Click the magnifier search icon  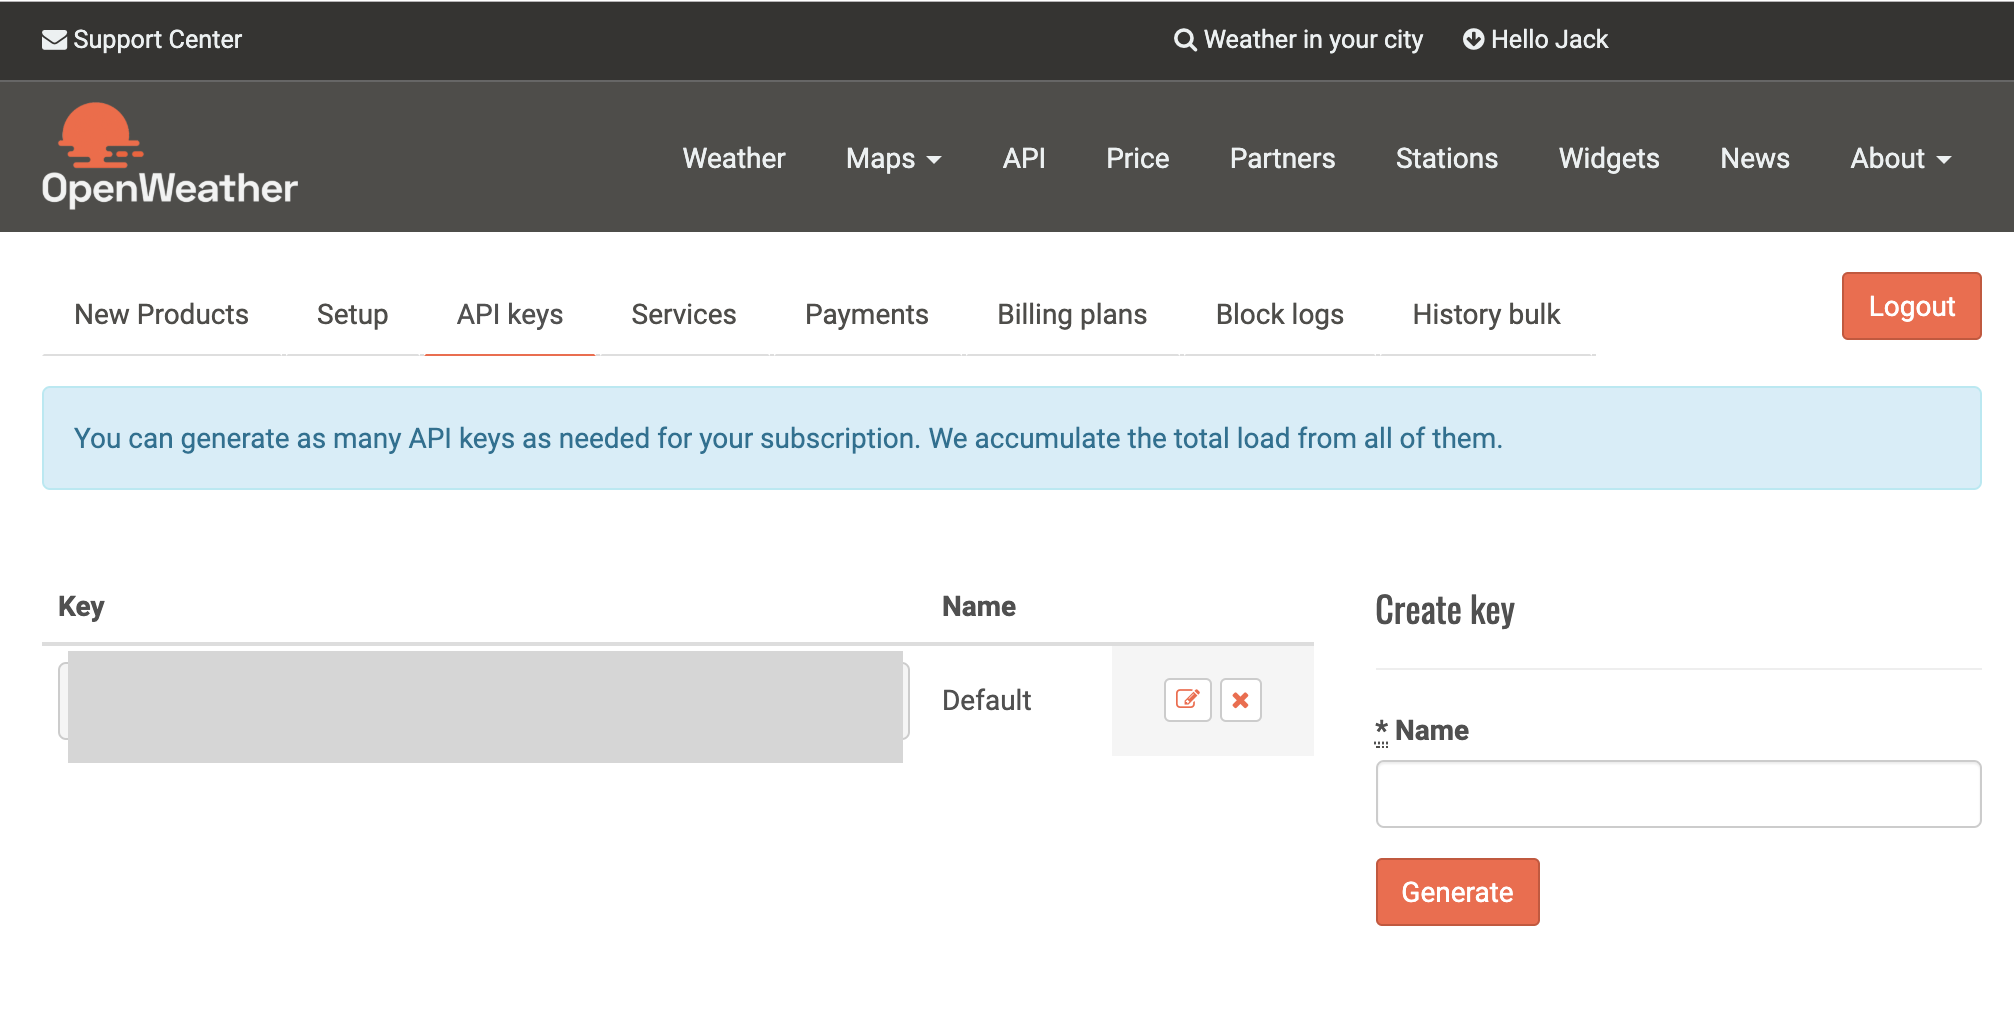(x=1185, y=40)
